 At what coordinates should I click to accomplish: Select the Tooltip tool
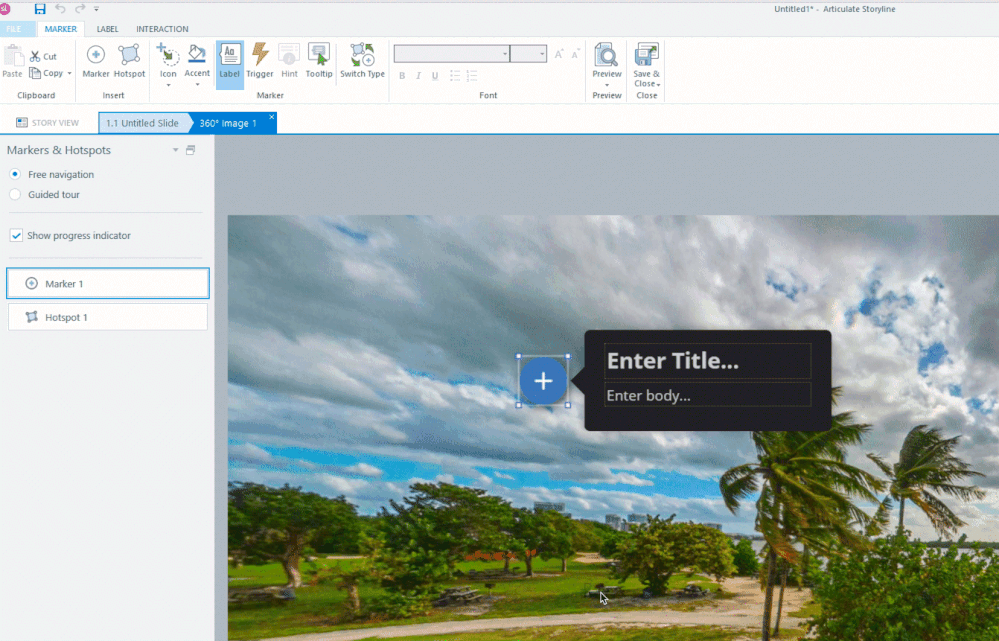[319, 61]
